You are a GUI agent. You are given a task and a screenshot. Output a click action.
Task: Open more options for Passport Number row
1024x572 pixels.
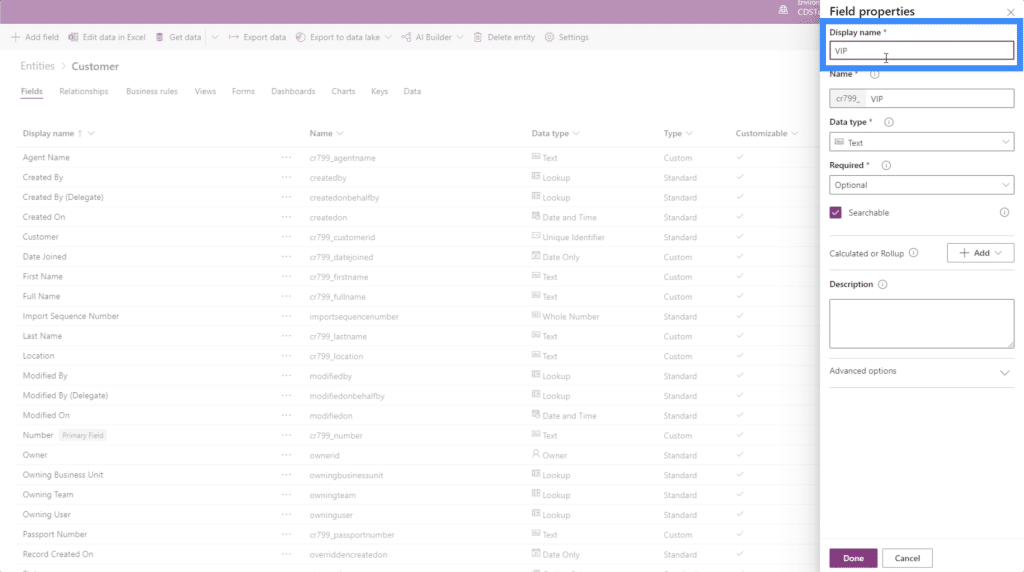[x=286, y=534]
